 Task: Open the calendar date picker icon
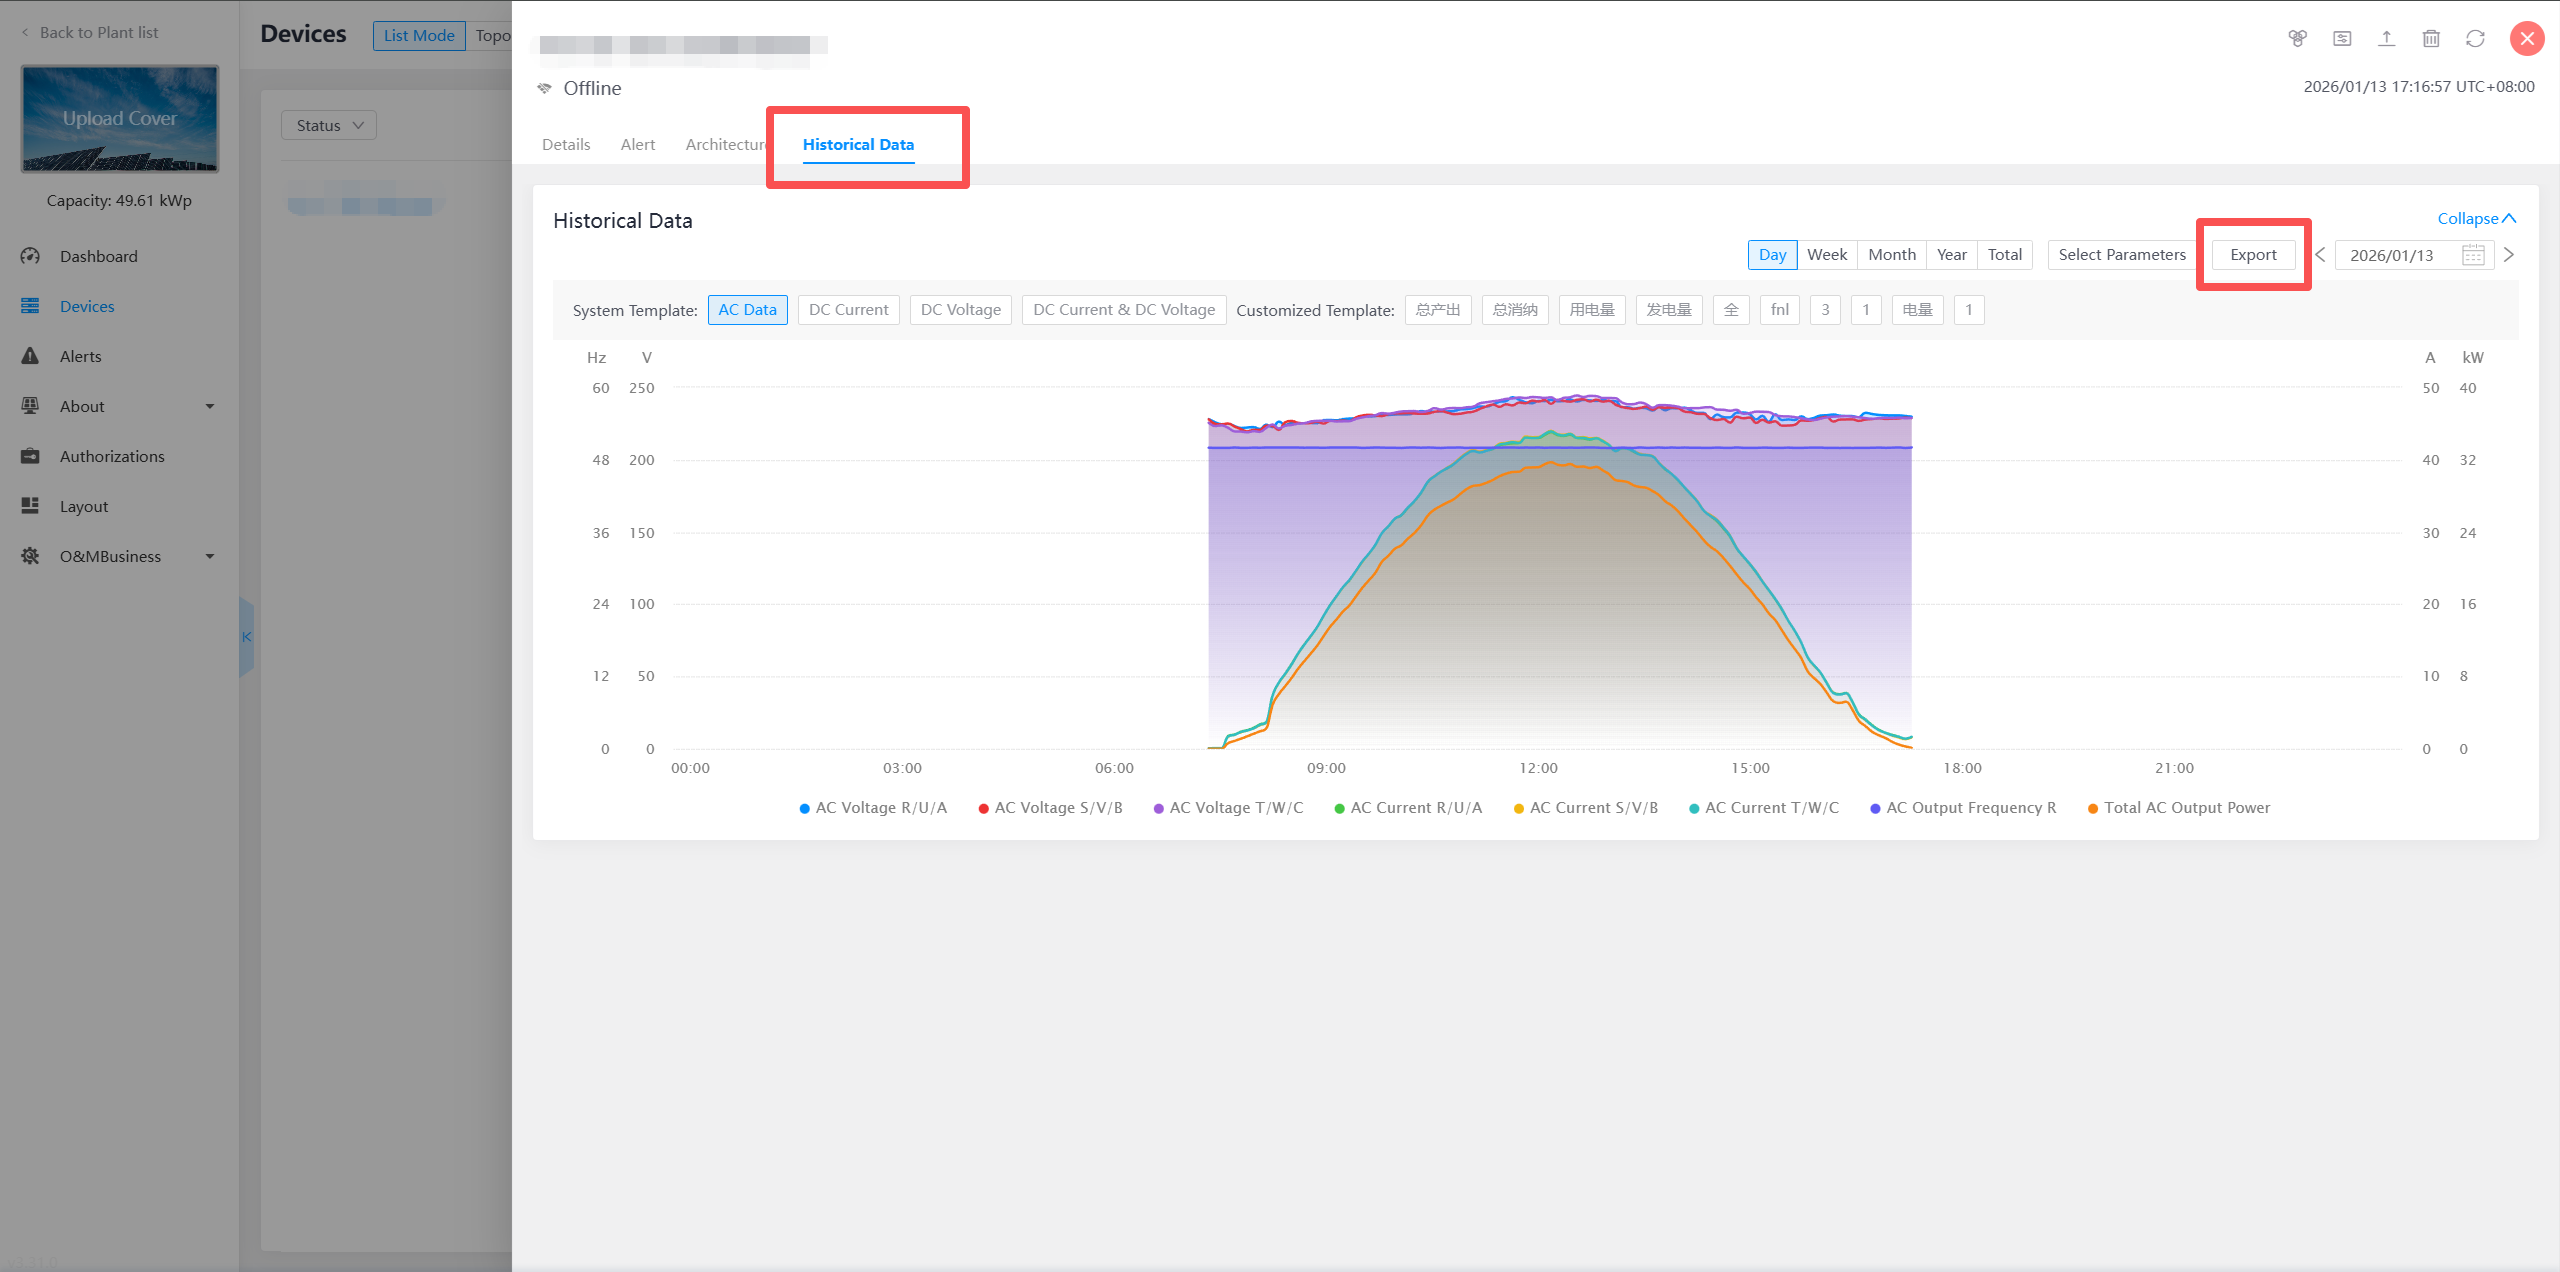tap(2473, 255)
